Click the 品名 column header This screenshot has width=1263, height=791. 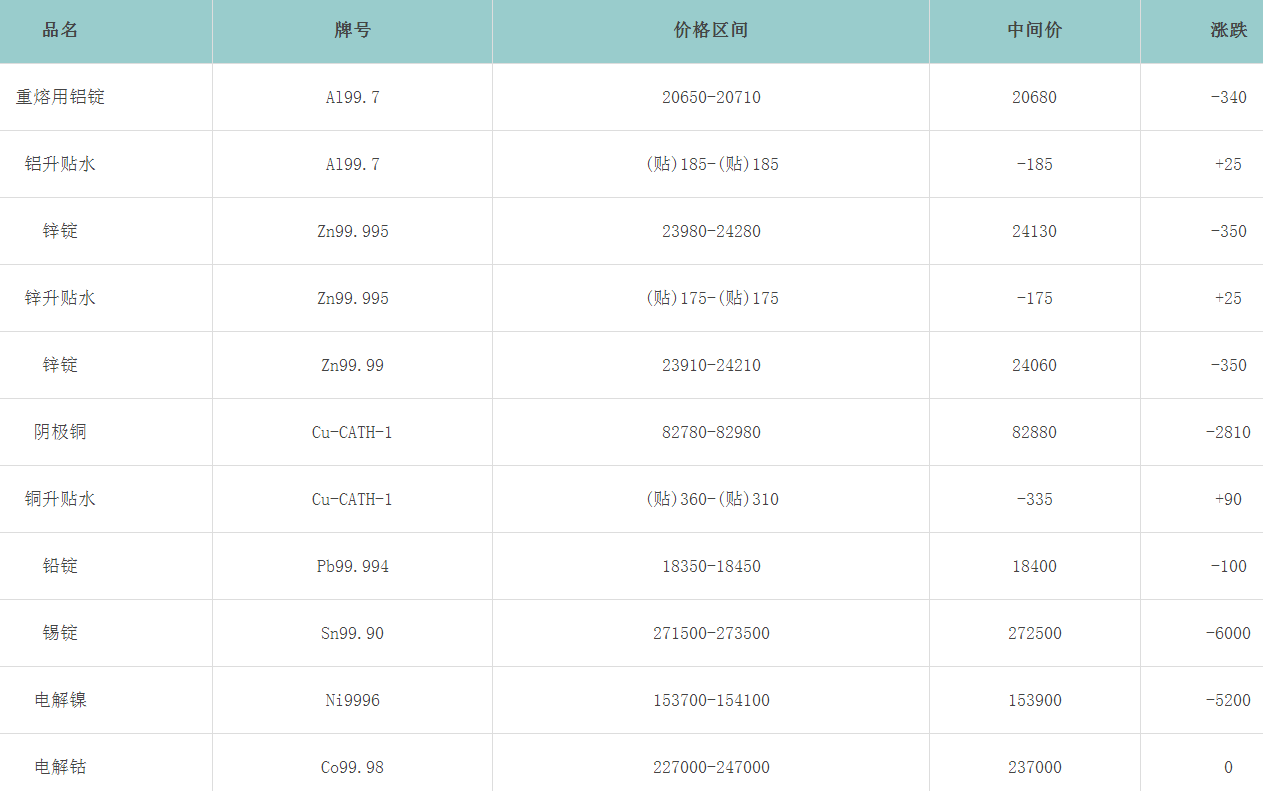(x=60, y=30)
